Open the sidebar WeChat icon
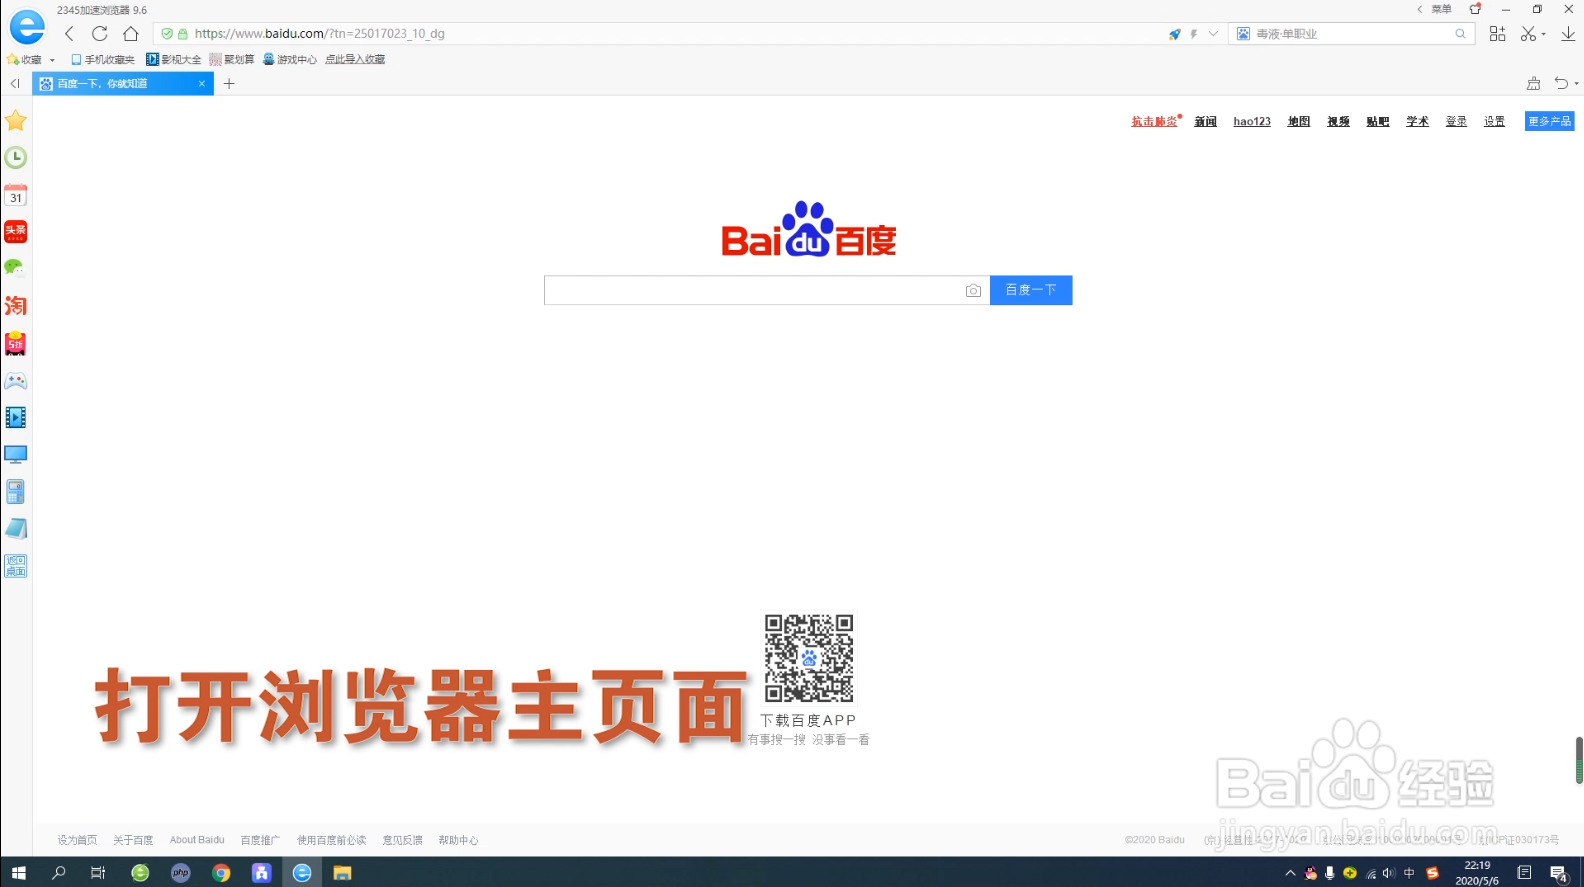 click(14, 268)
